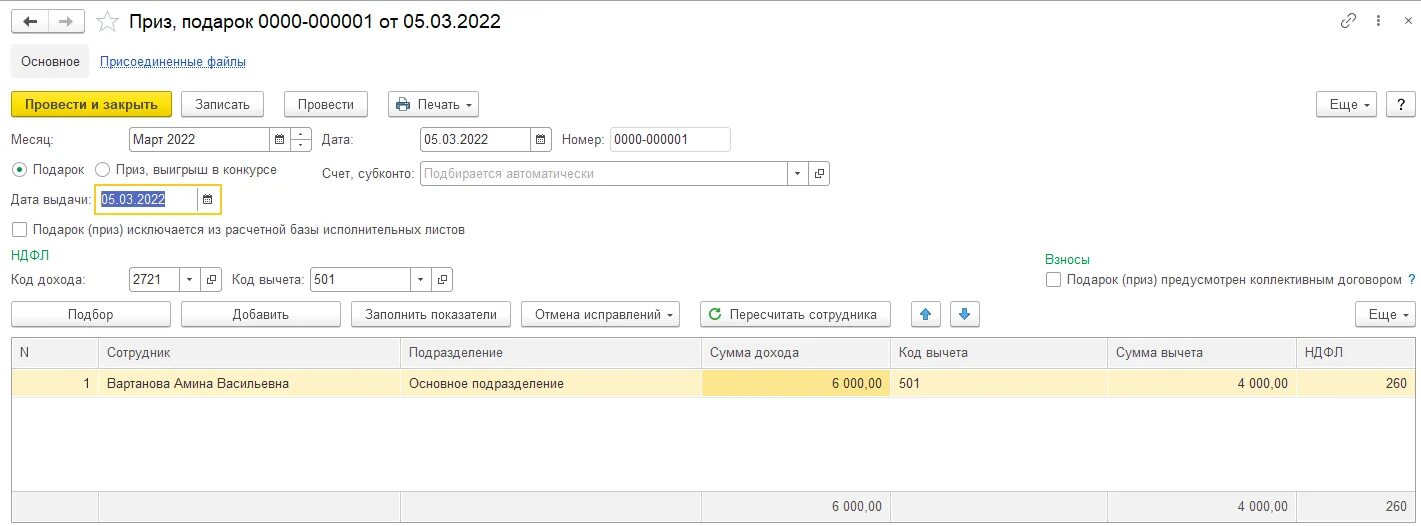Screen dimensions: 1421x526
Task: Open Код вычета 501 details icon
Action: [x=442, y=280]
